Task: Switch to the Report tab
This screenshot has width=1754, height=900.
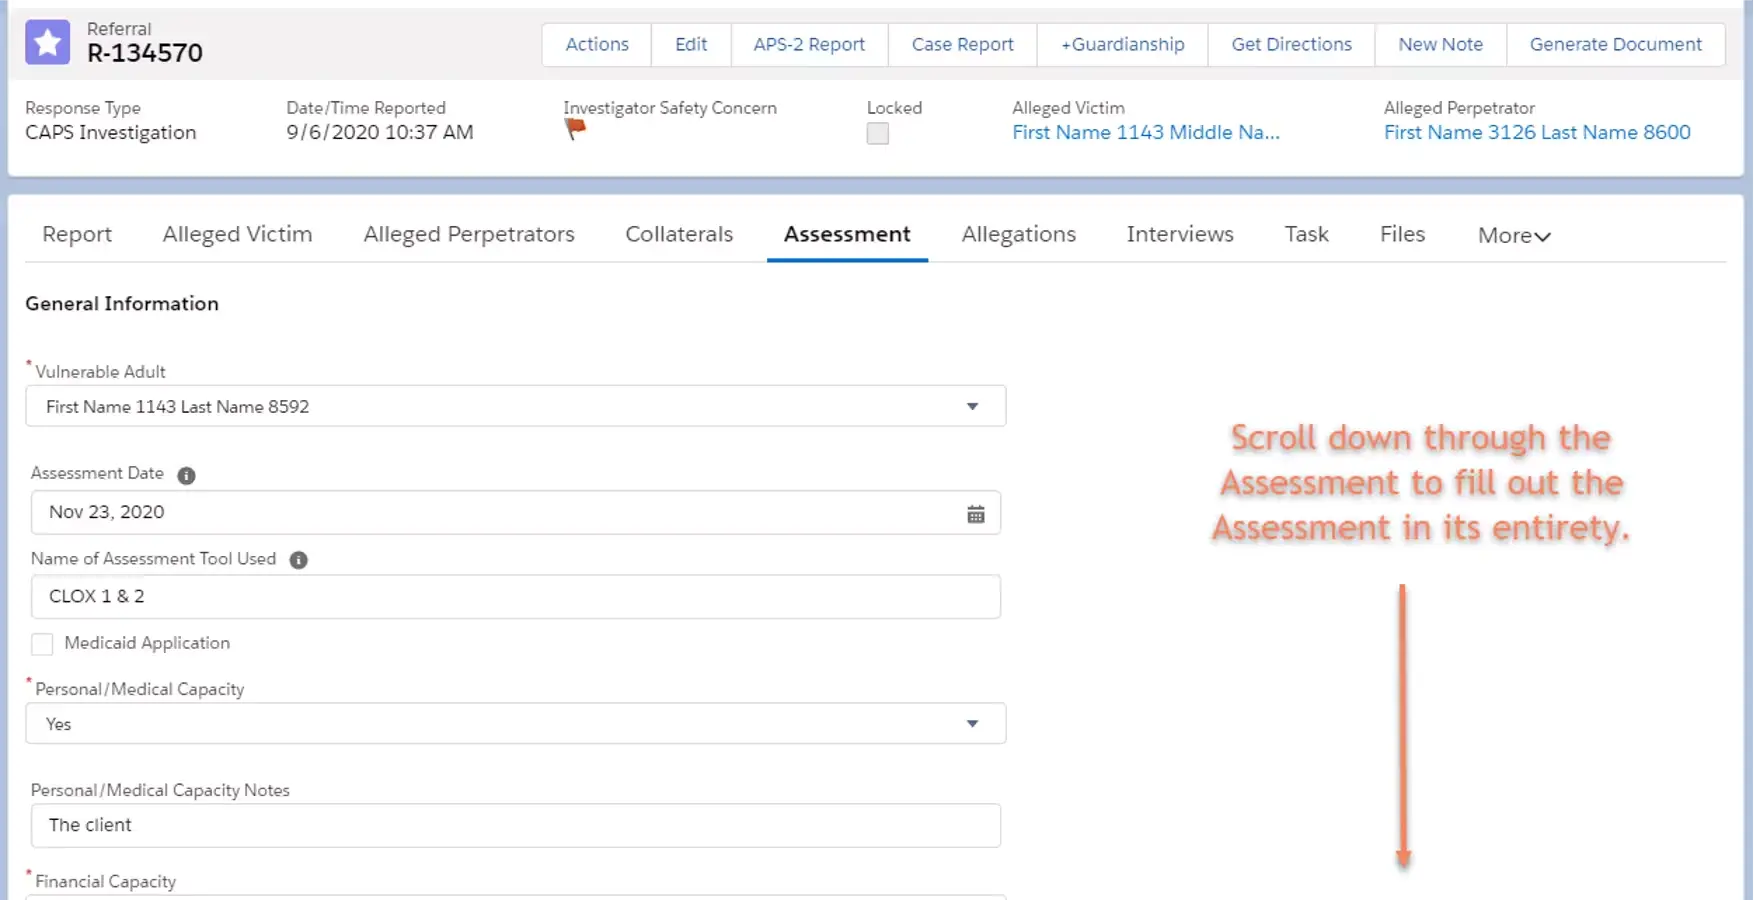Action: click(77, 234)
